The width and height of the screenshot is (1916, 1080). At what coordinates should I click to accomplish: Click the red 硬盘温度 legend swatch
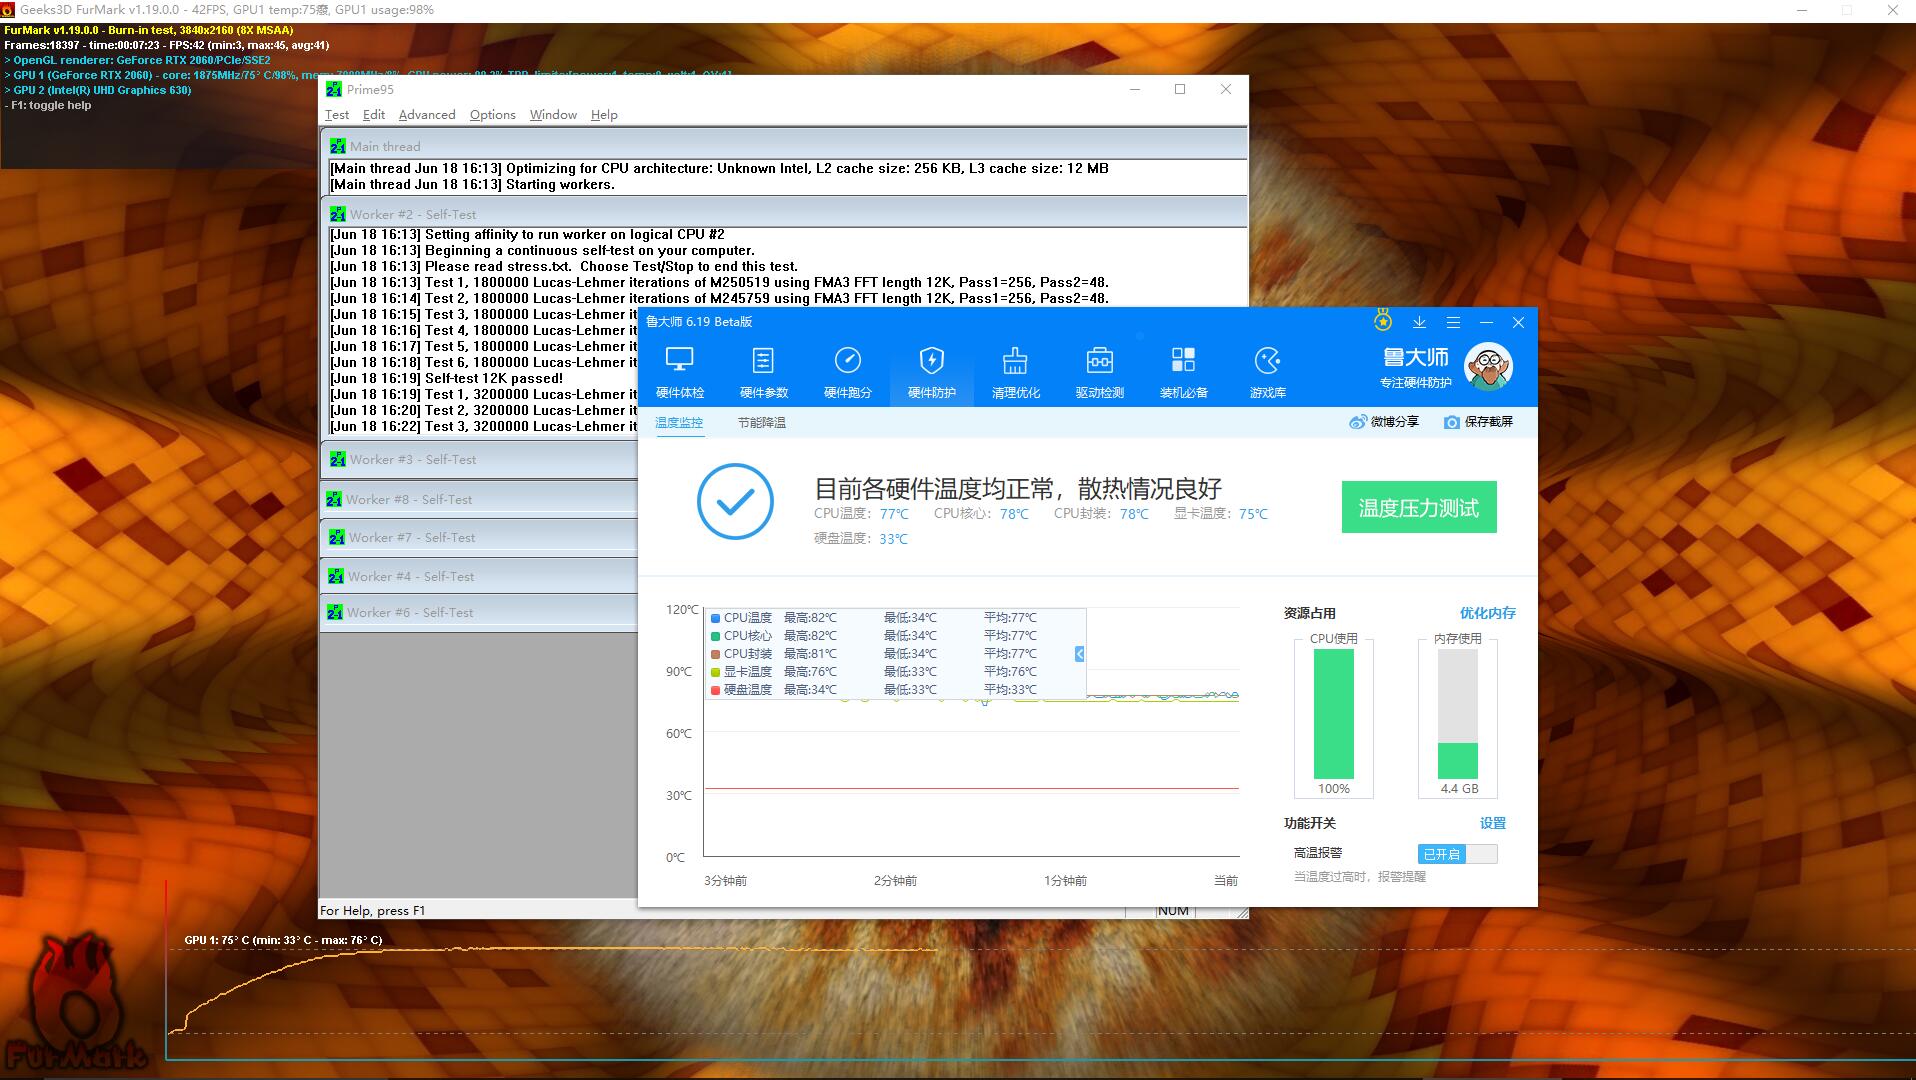(x=715, y=690)
